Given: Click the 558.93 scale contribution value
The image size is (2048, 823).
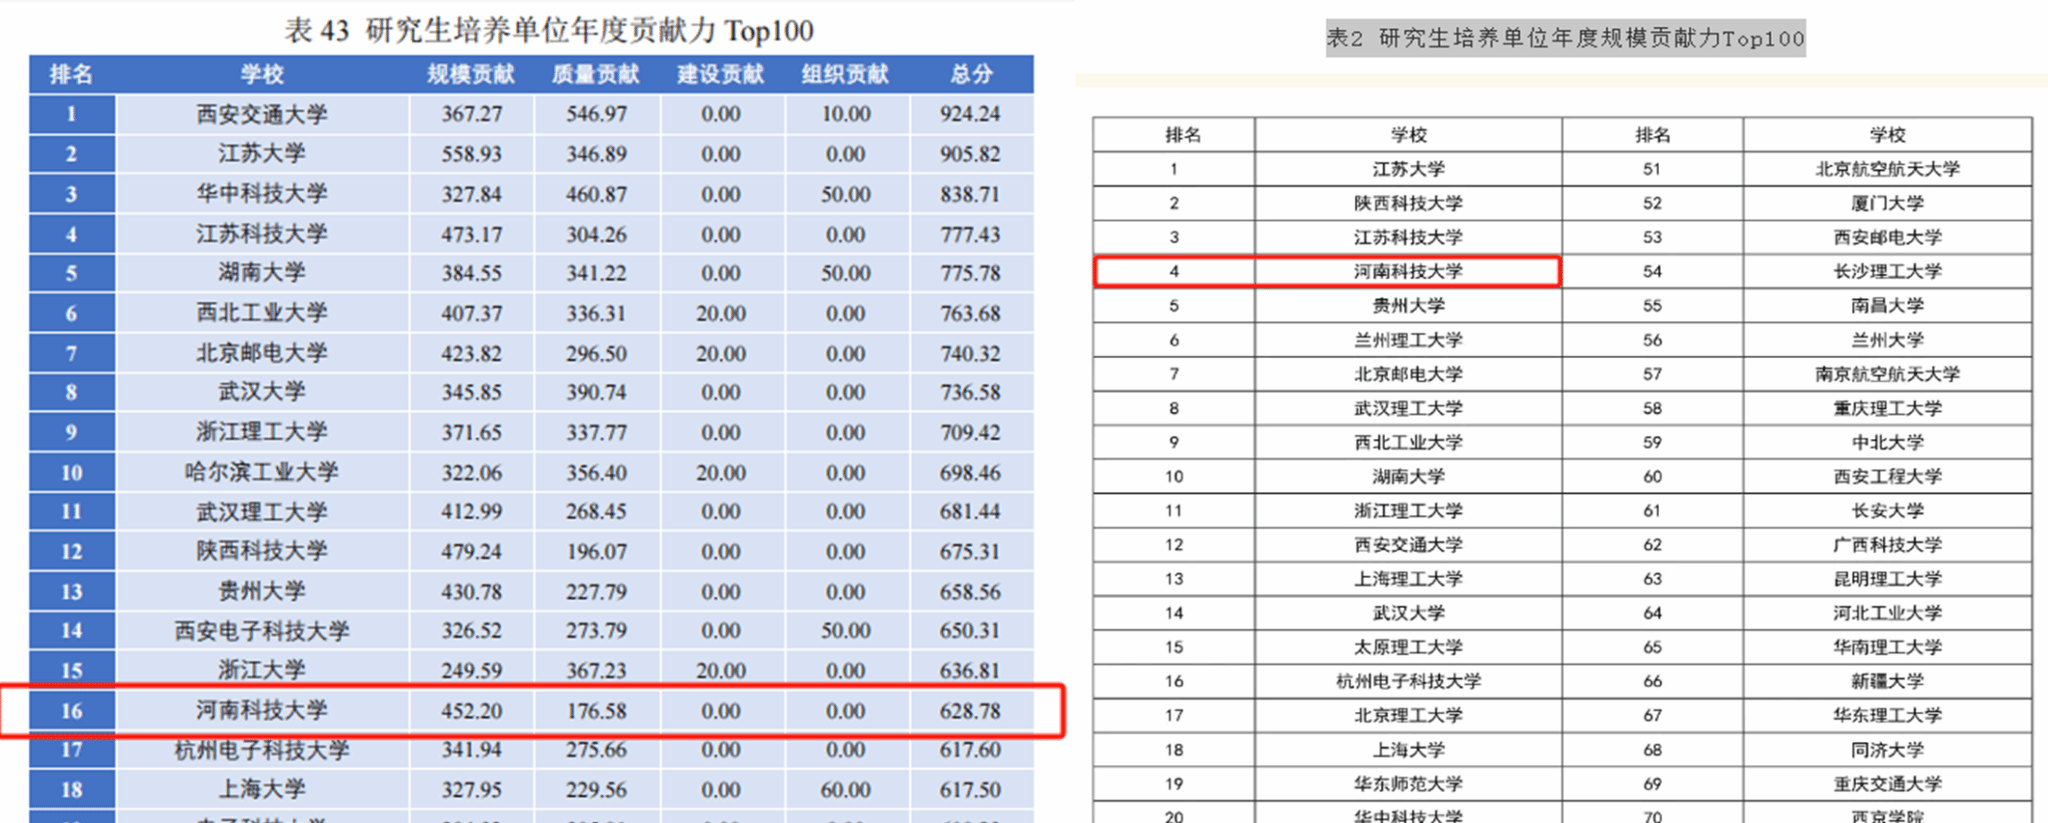Looking at the screenshot, I should 471,154.
